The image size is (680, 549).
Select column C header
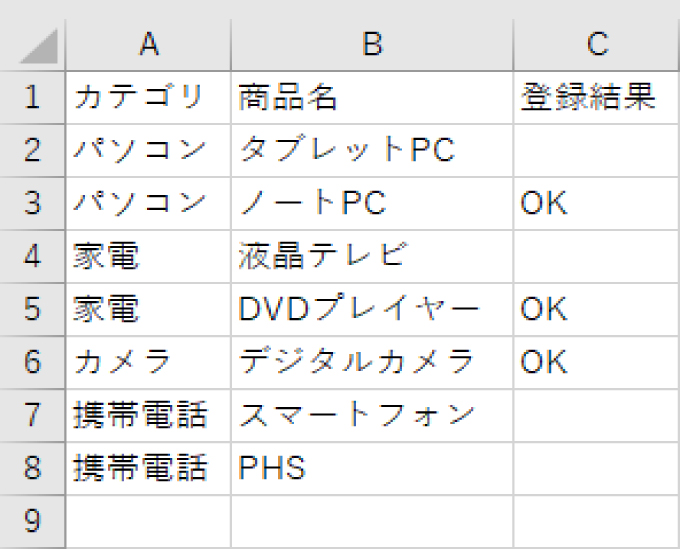(597, 45)
